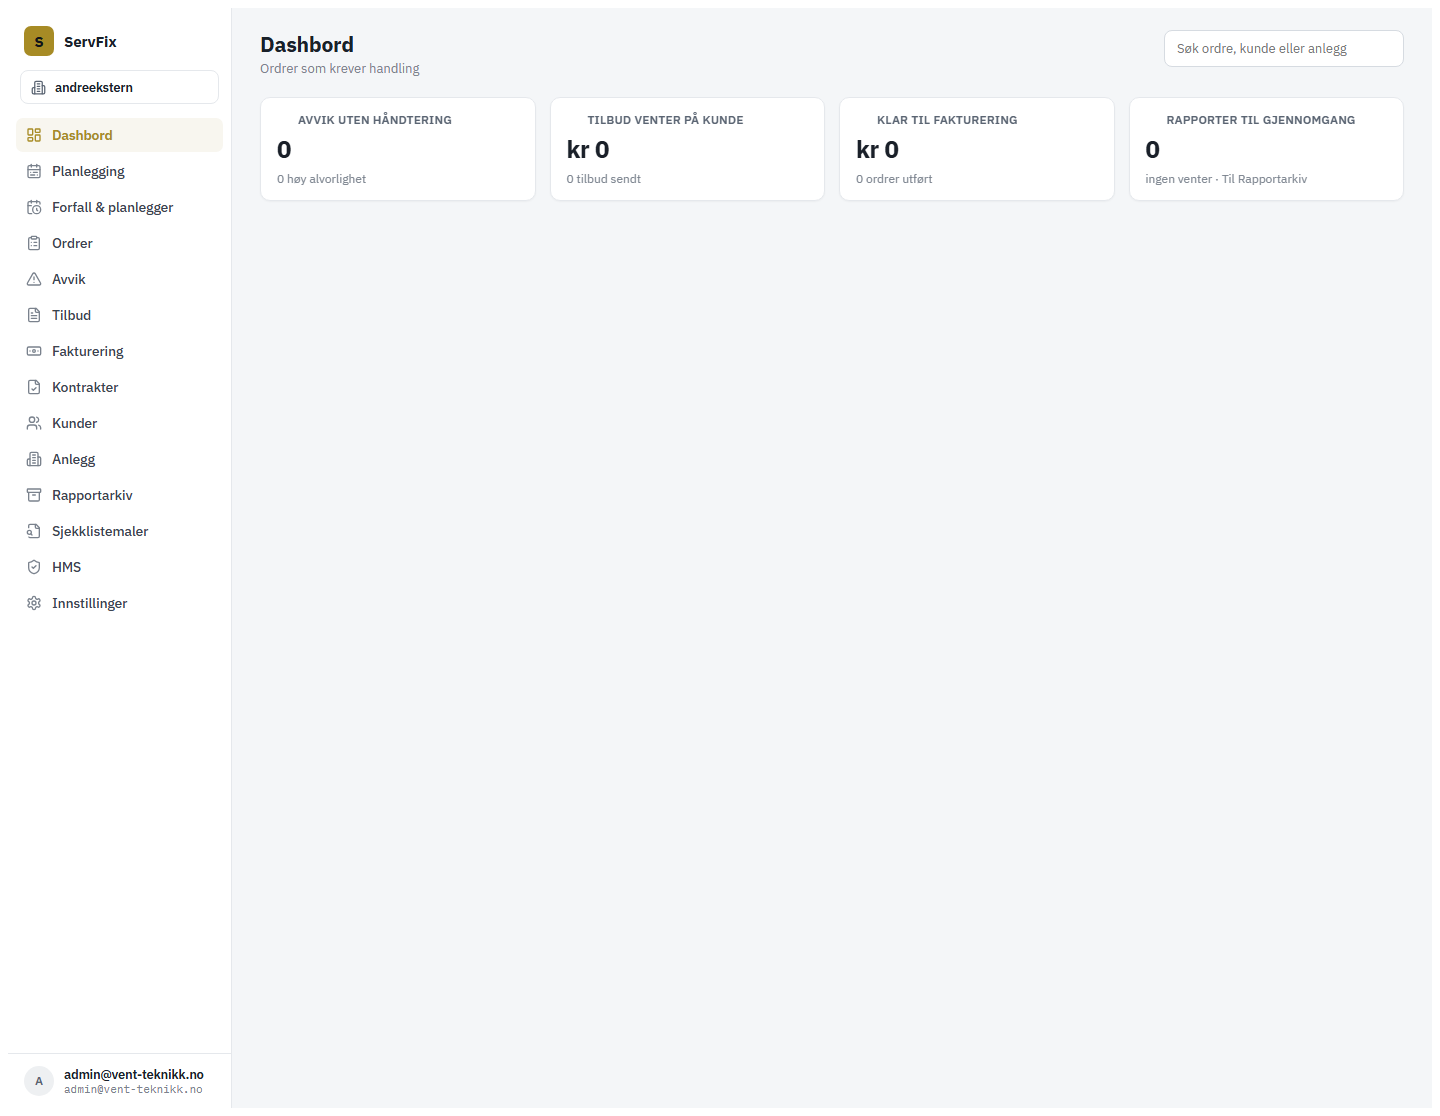The width and height of the screenshot is (1440, 1116).
Task: Open the Planlegging menu item
Action: click(119, 171)
